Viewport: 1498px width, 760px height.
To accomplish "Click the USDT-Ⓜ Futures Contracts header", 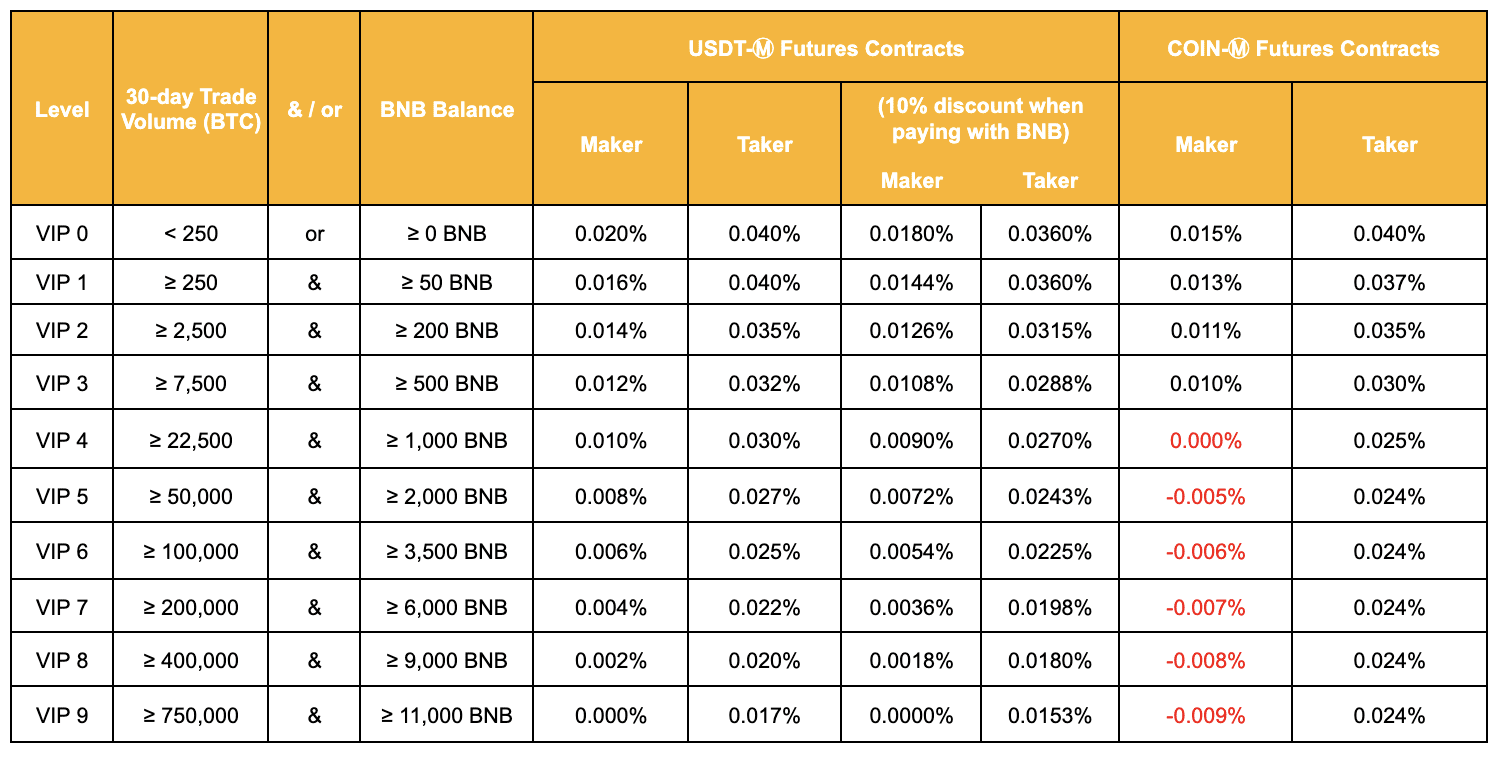I will (x=825, y=48).
